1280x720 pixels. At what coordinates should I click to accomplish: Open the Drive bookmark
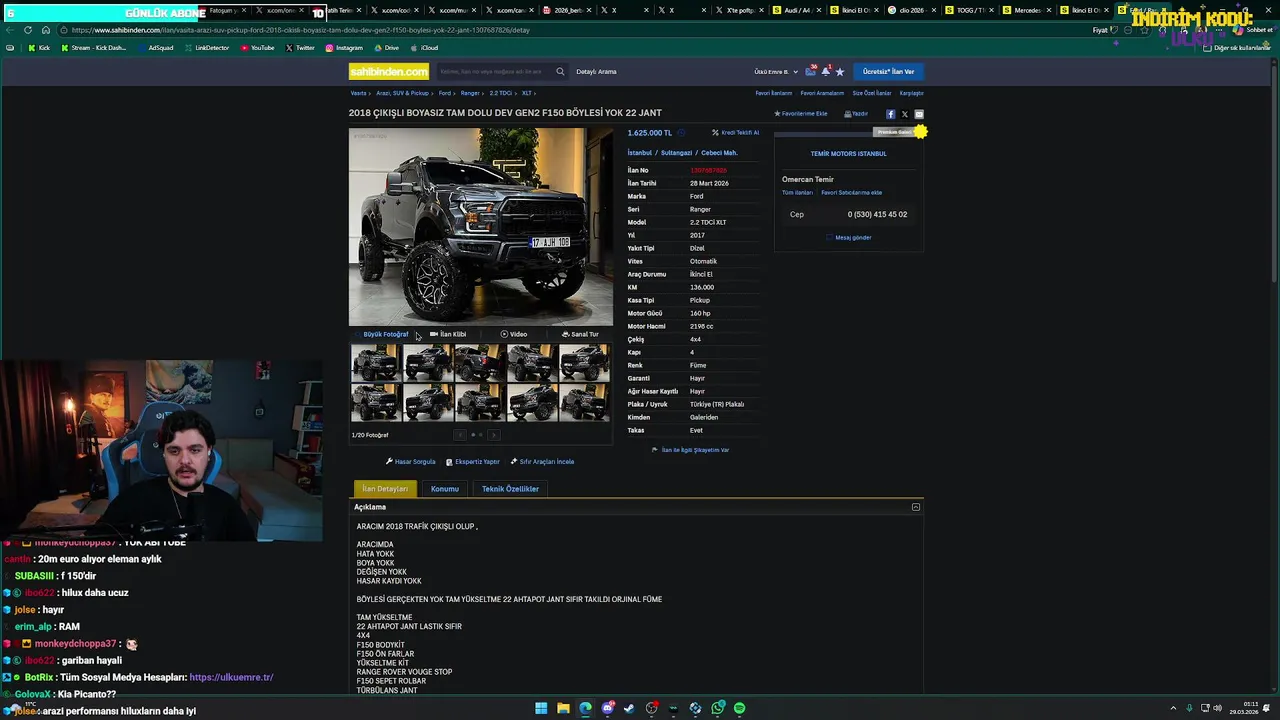386,48
